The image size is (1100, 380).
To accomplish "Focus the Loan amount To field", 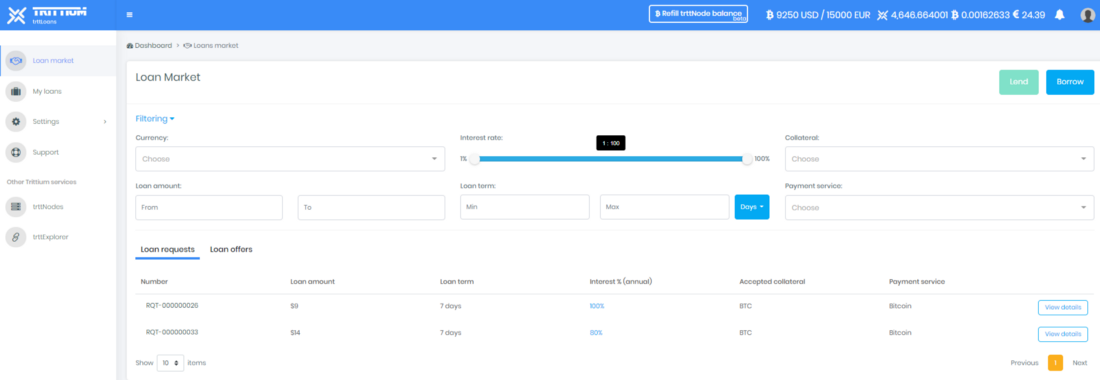I will 371,208.
